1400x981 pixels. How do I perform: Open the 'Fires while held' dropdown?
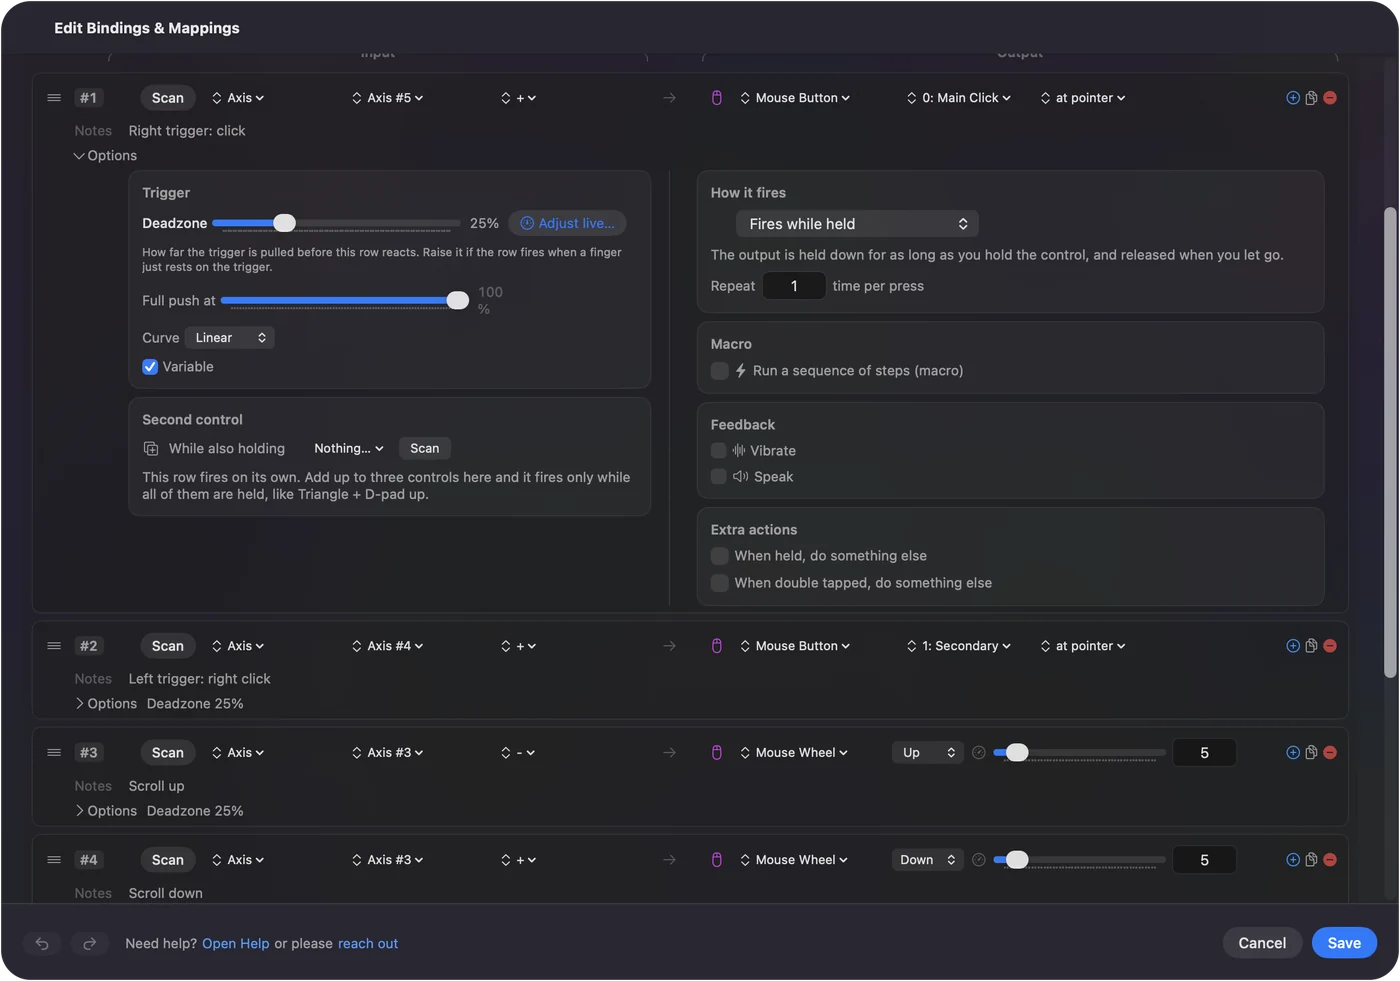pos(857,224)
